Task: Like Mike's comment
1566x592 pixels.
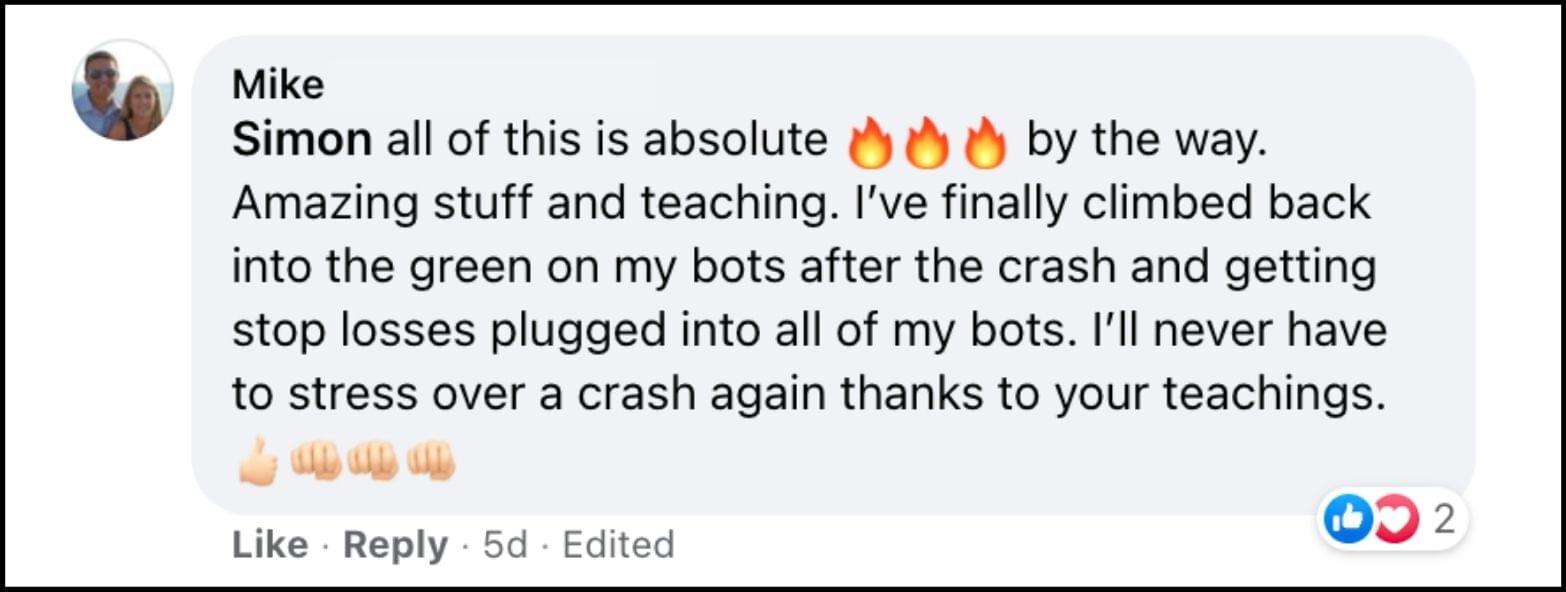Action: 270,545
